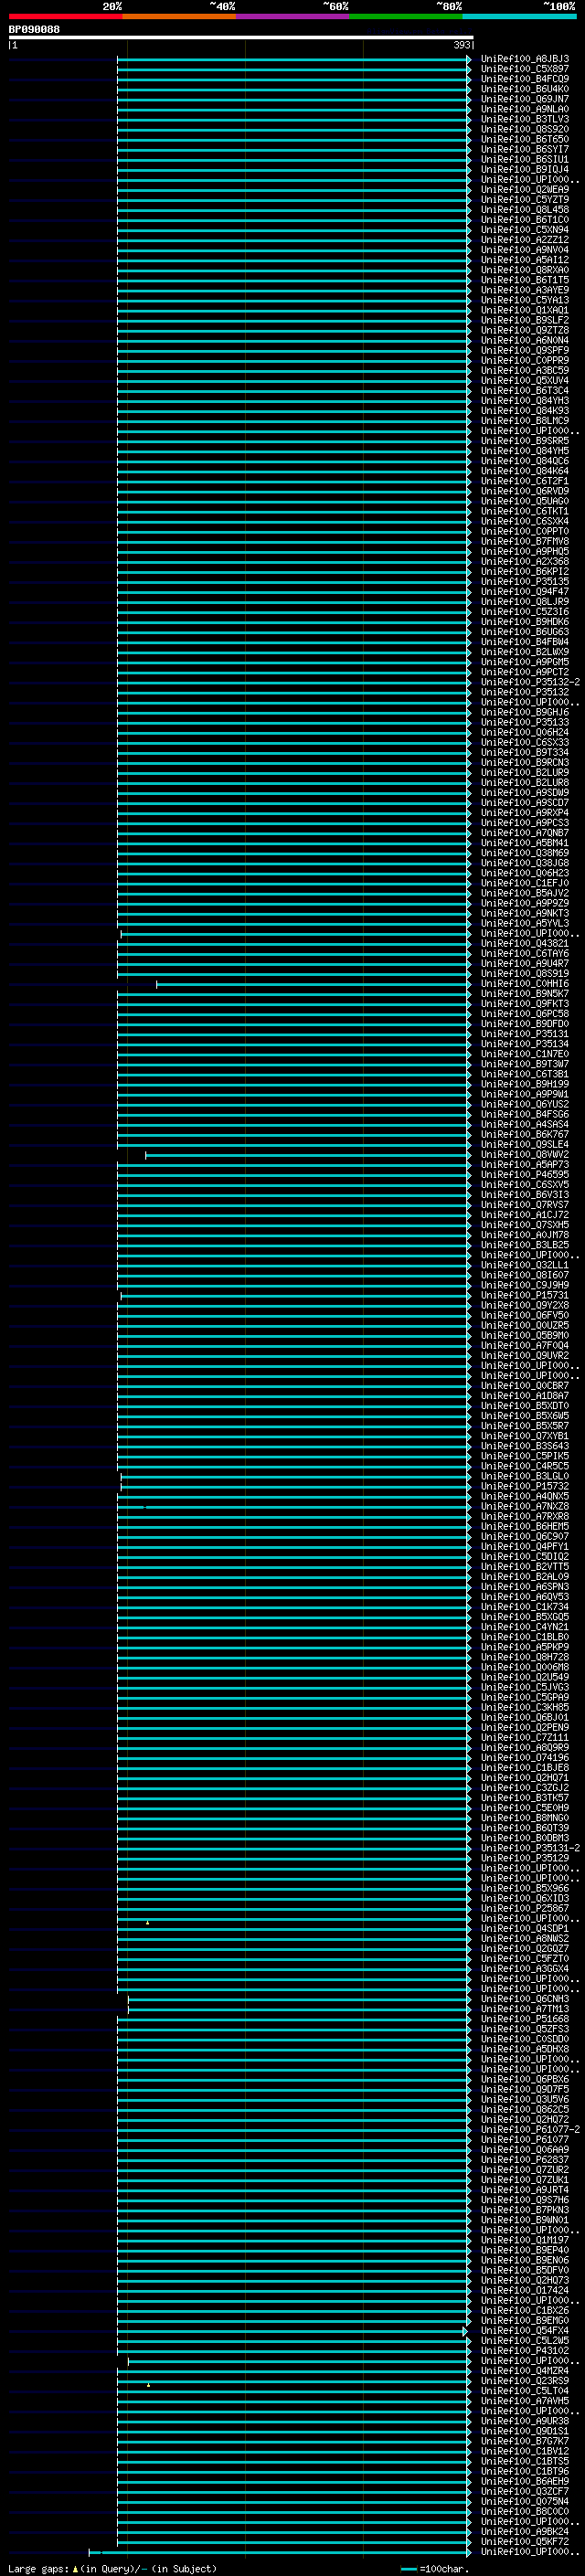
Task: Click the purple ~60% identity legend bar
Action: point(293,17)
